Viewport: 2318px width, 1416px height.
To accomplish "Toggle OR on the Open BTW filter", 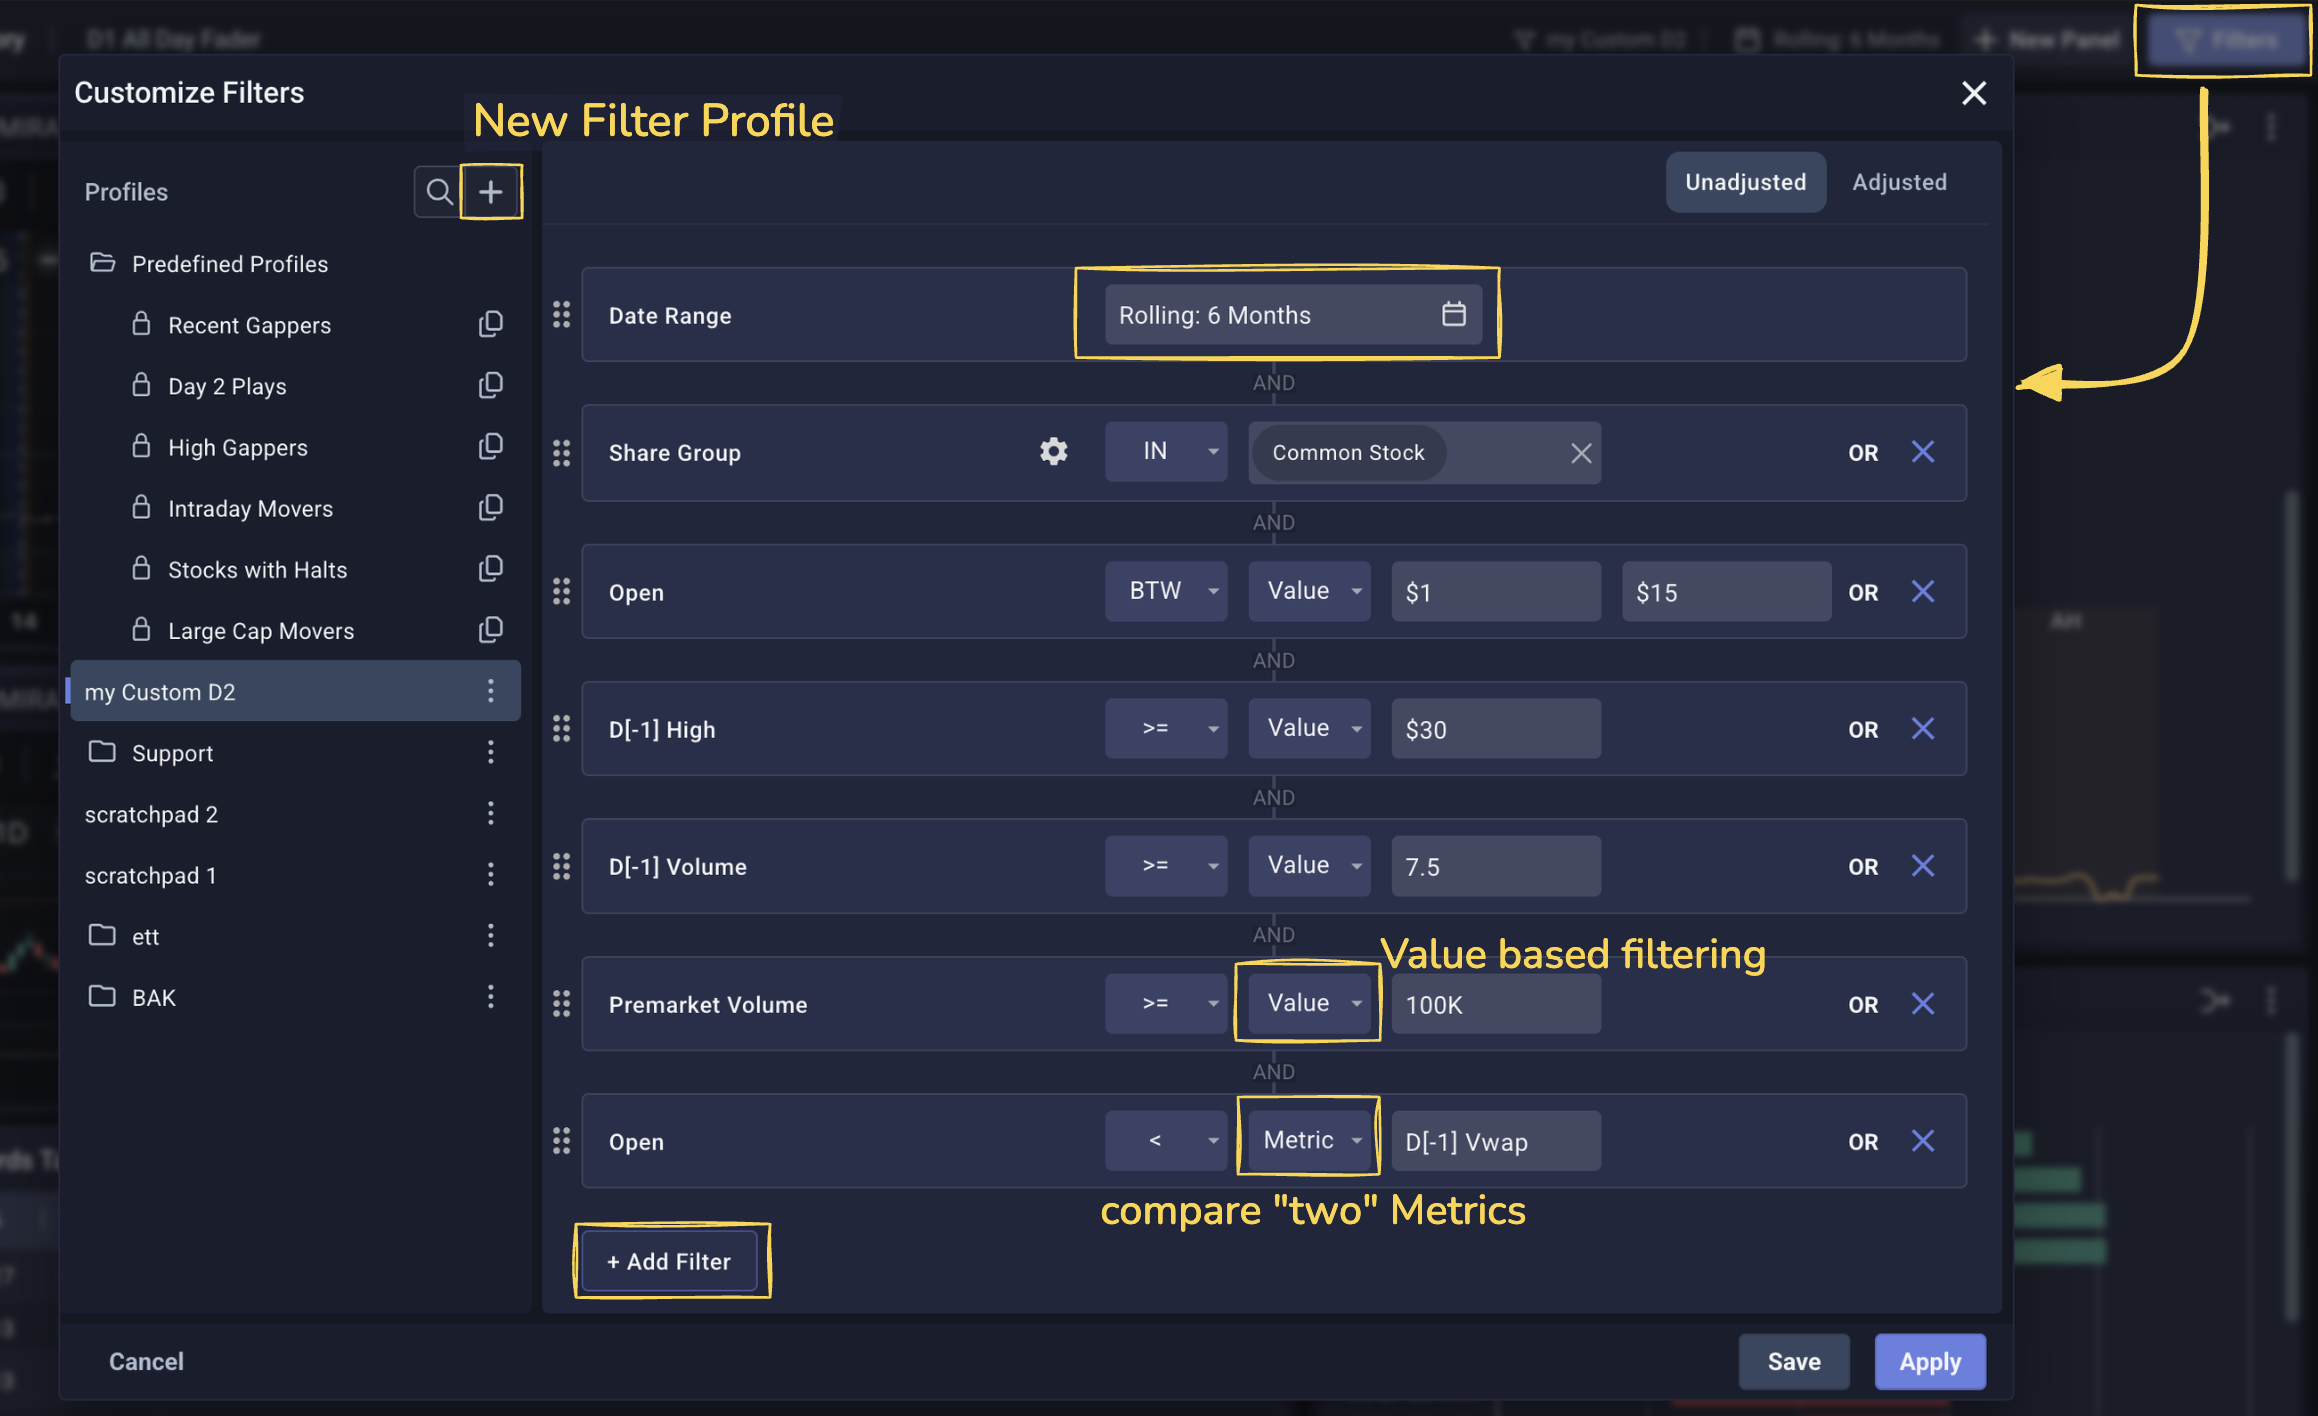I will click(x=1862, y=592).
